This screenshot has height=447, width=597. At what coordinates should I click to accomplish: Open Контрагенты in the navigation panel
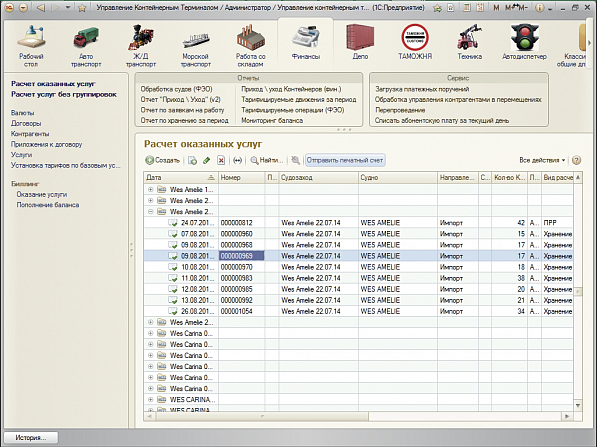30,134
